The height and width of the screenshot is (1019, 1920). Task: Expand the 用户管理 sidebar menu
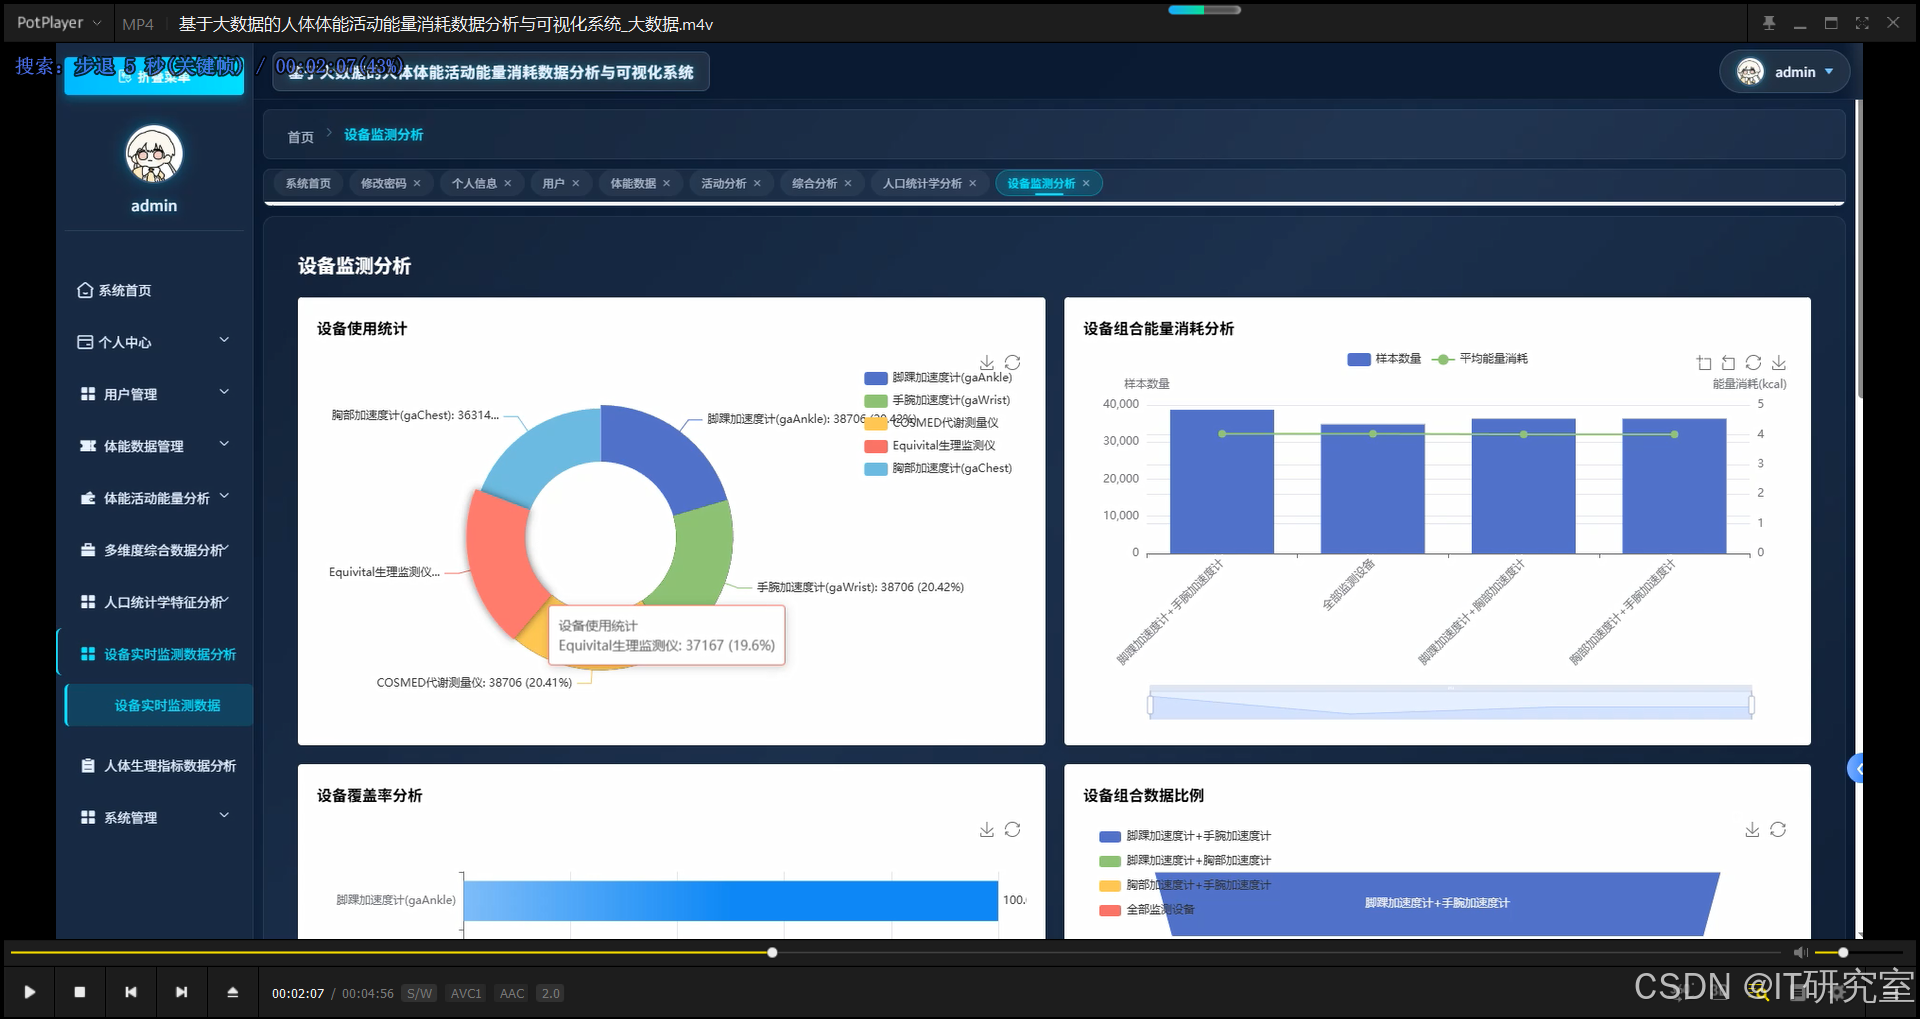click(154, 394)
